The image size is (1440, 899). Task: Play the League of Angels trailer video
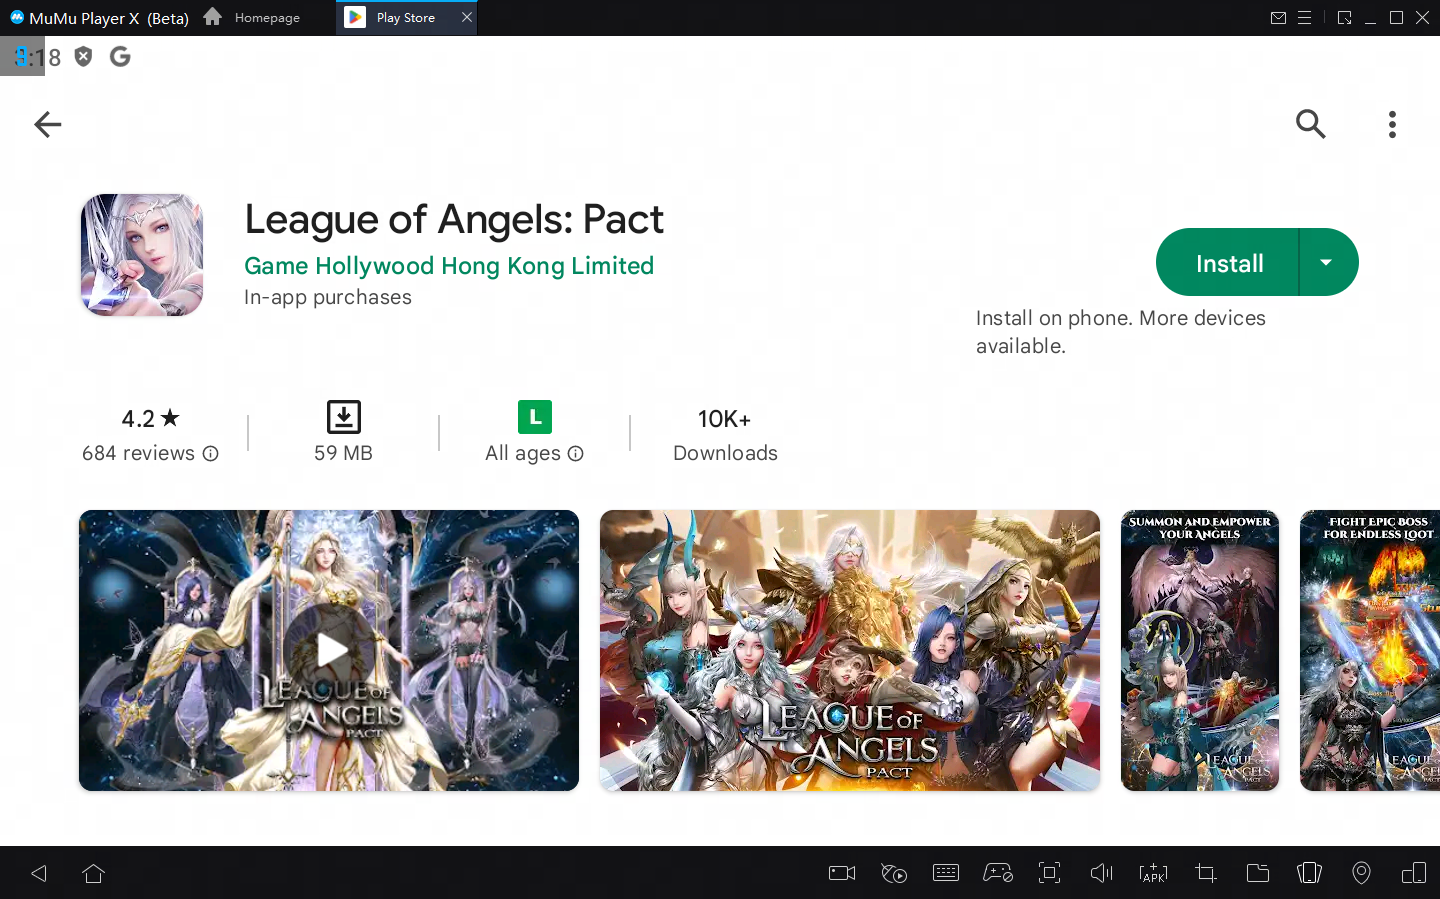point(329,651)
